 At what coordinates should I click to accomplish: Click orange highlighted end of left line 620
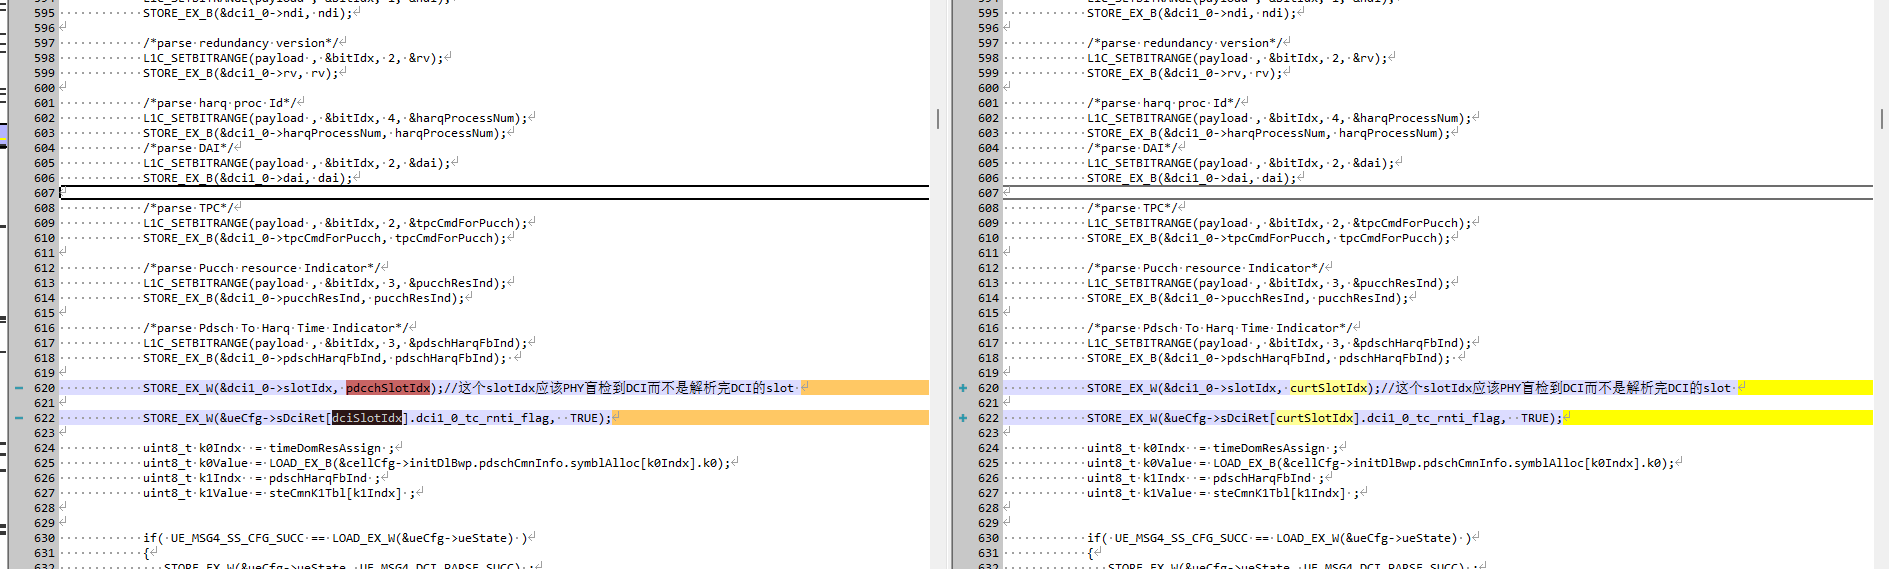865,388
